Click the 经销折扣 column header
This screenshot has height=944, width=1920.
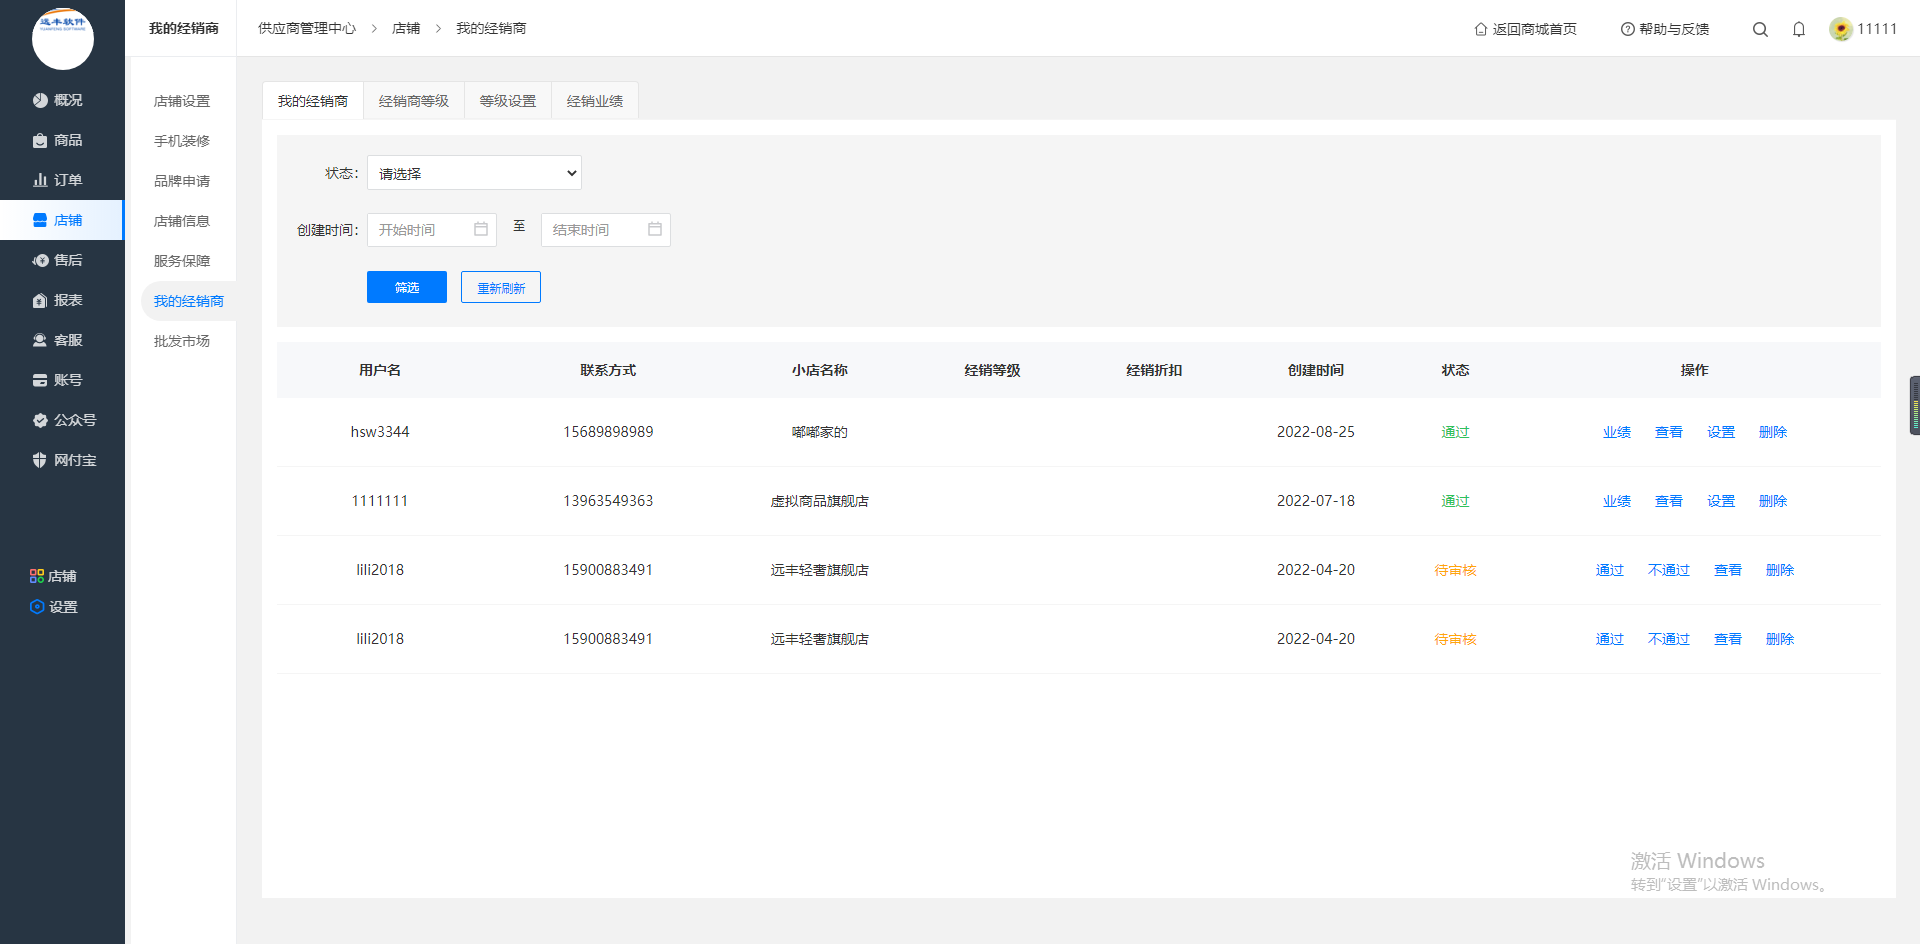click(1154, 370)
